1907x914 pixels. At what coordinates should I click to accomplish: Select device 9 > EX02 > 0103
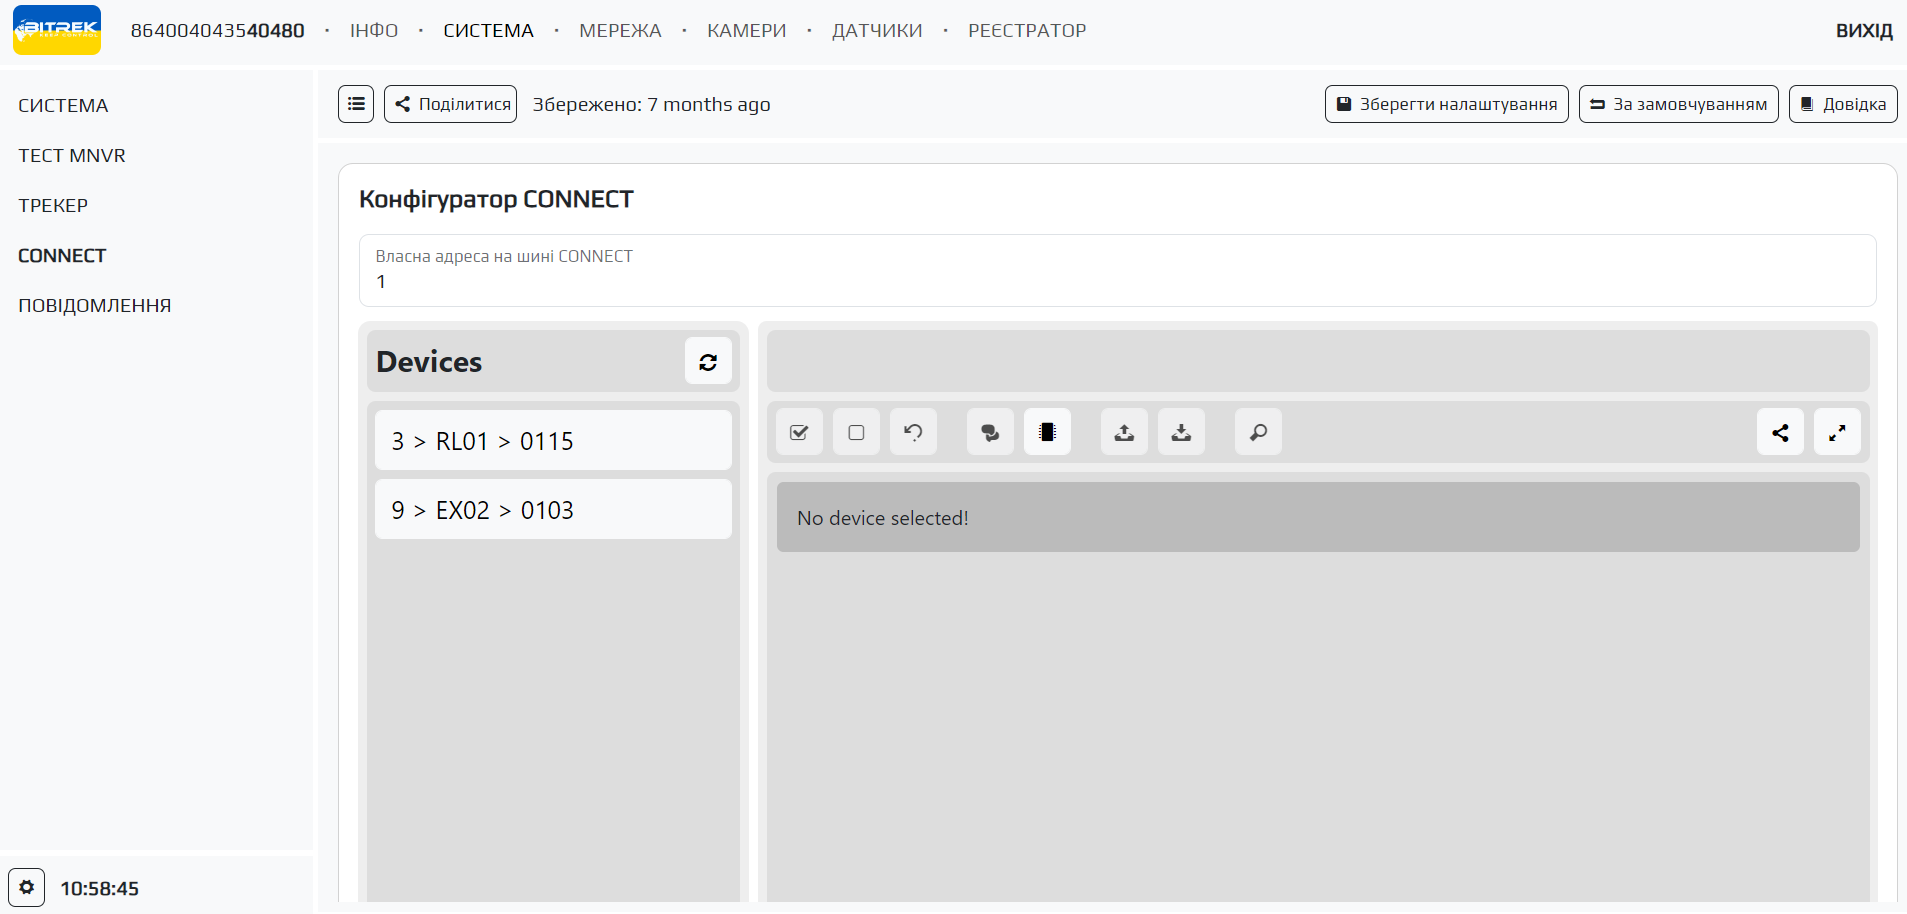coord(553,510)
